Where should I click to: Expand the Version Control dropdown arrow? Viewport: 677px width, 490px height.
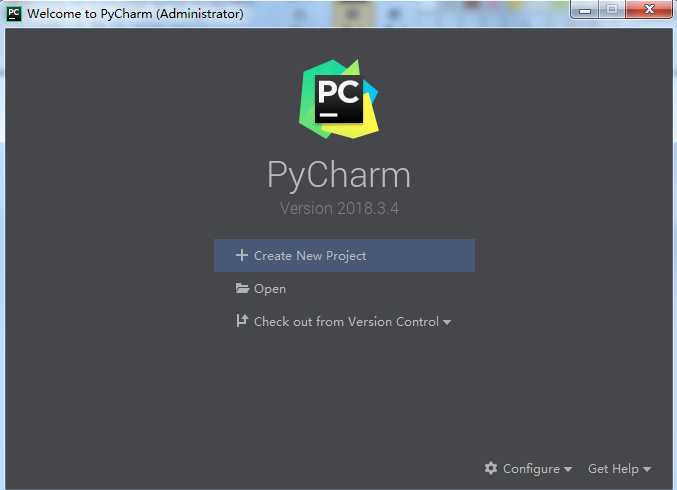[447, 322]
